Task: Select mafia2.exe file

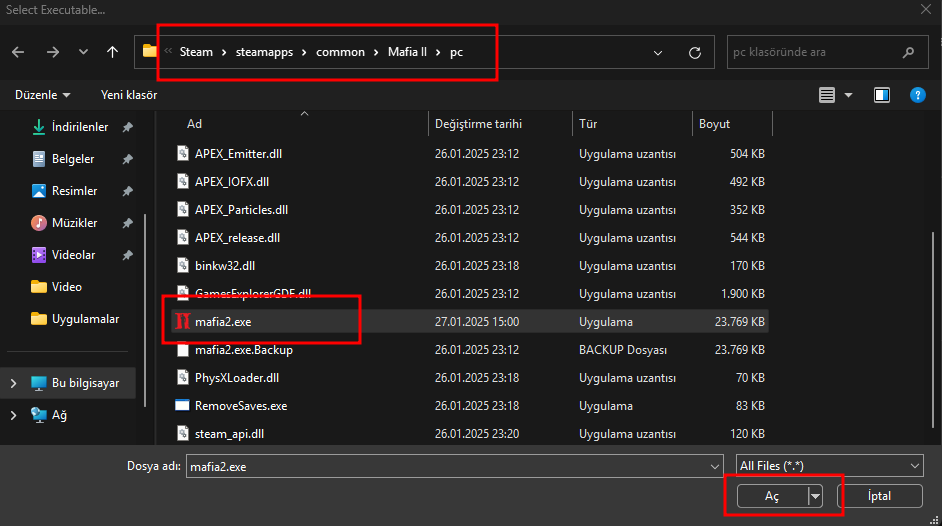Action: (x=223, y=322)
